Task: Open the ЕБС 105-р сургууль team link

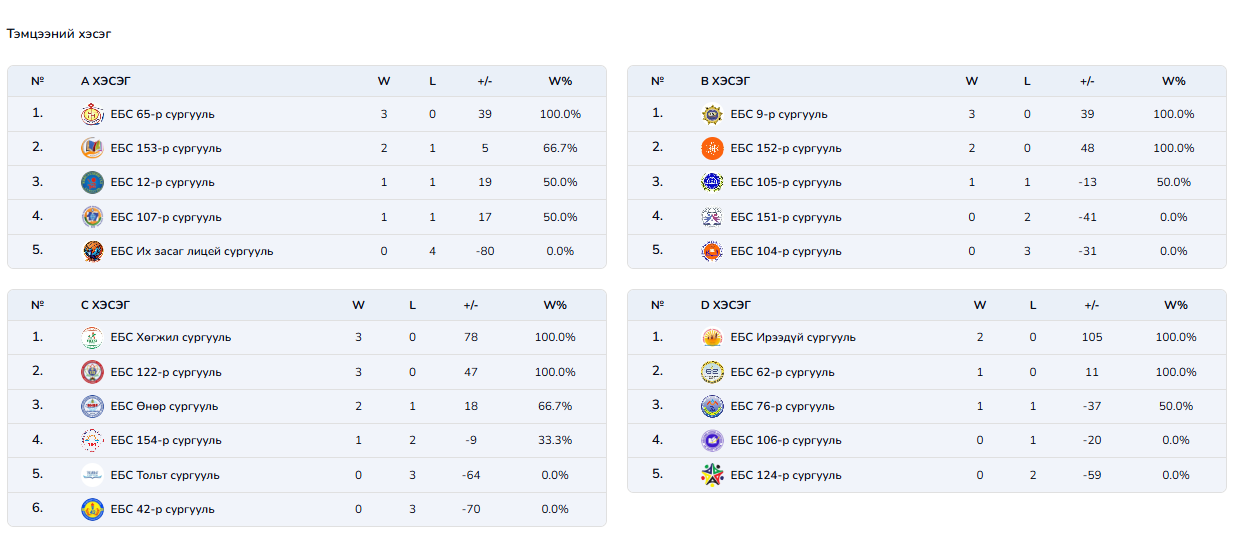Action: coord(786,183)
